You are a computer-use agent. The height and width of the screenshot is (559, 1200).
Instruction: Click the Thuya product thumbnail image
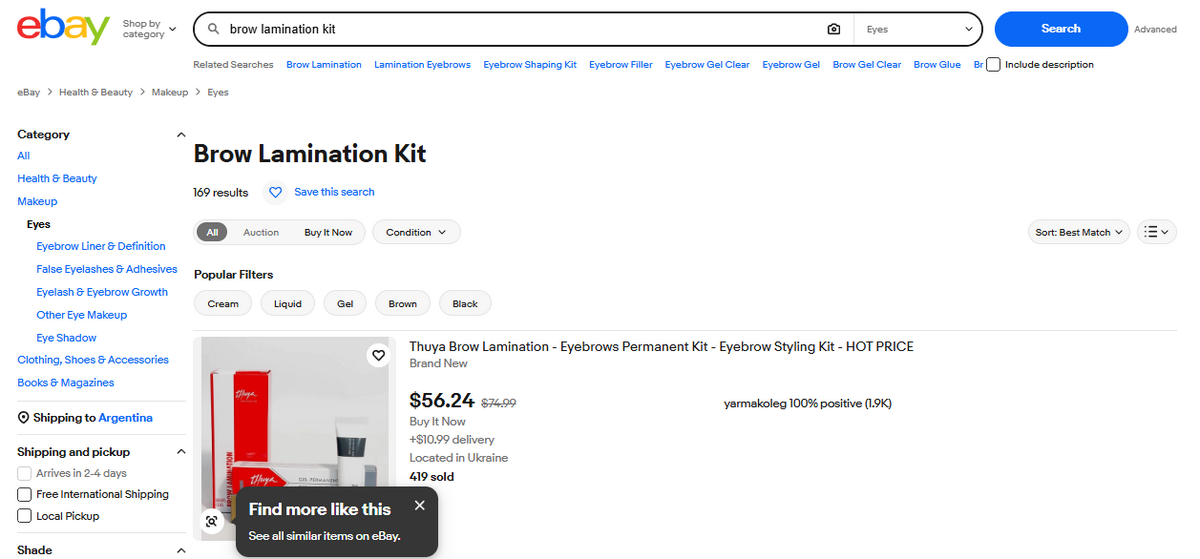(296, 438)
